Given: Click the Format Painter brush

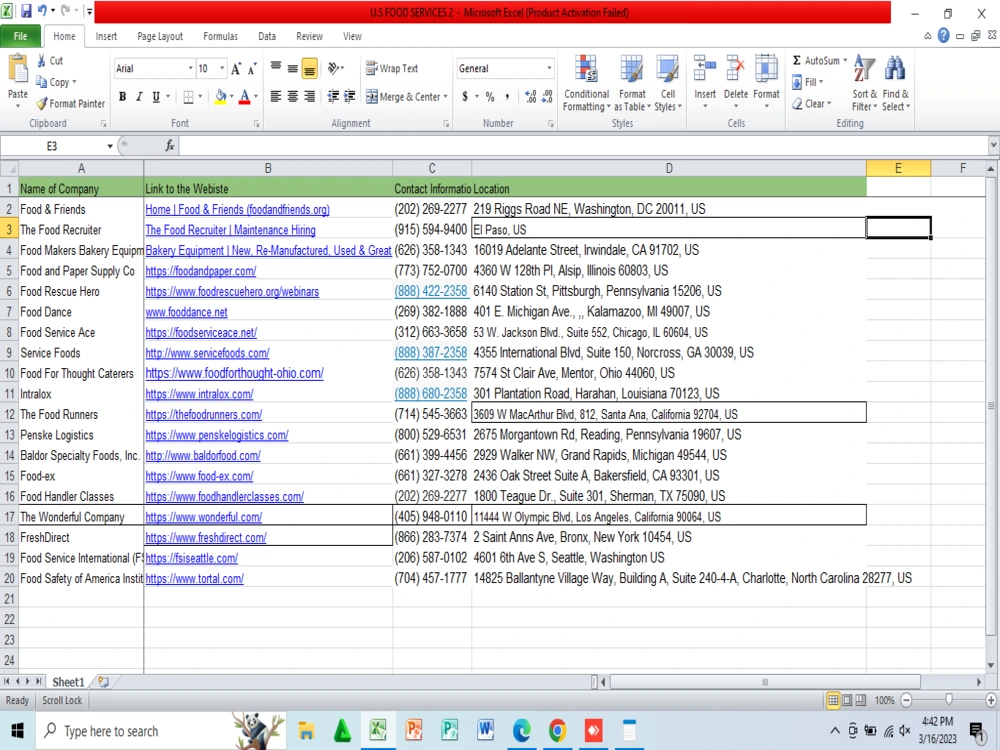Looking at the screenshot, I should tap(42, 103).
